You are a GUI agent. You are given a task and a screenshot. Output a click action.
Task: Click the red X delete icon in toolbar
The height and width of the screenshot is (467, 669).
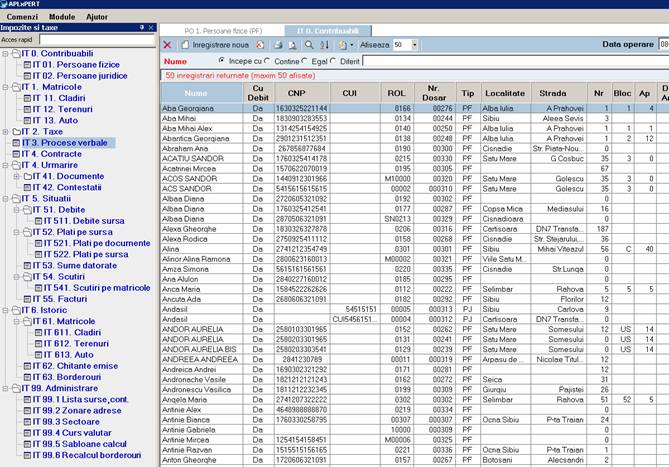pyautogui.click(x=167, y=45)
